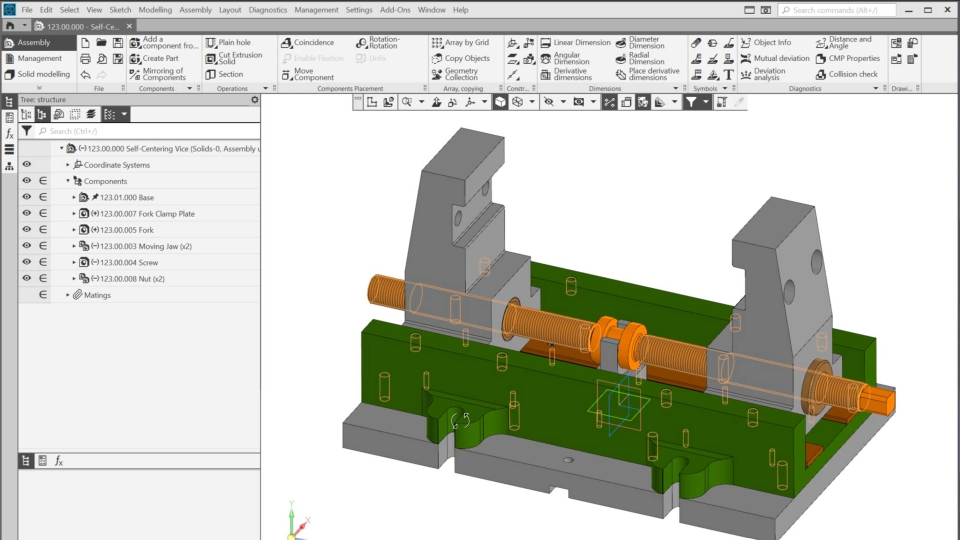Viewport: 960px width, 540px height.
Task: Toggle visibility of 123.00.004 Screw
Action: point(27,262)
